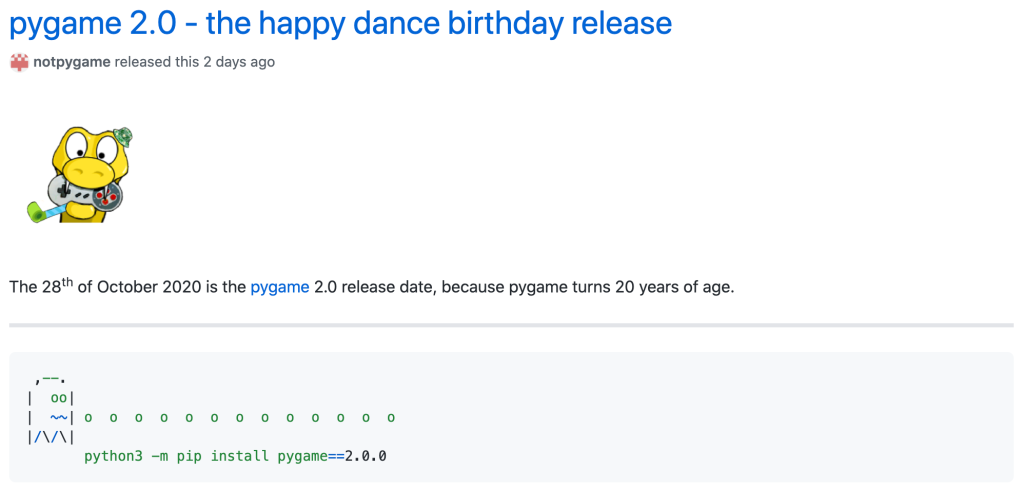This screenshot has width=1024, height=490.
Task: Click 'python3' in the install command
Action: (113, 456)
